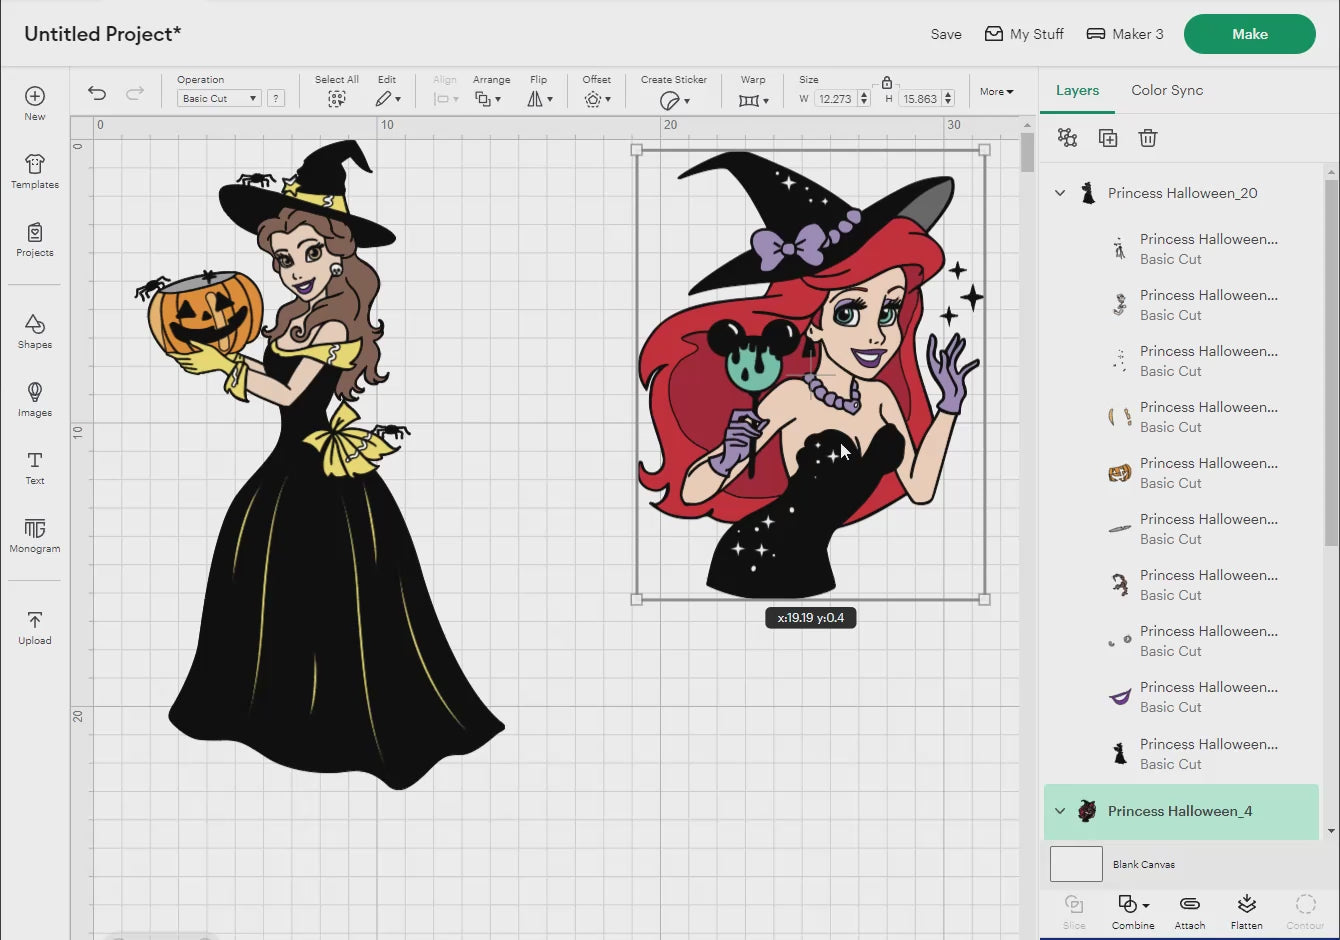Click the Flatten tool
1340x940 pixels.
(1247, 911)
